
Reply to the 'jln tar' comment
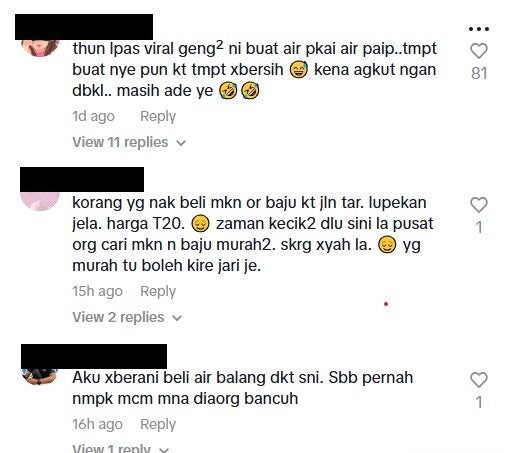158,291
